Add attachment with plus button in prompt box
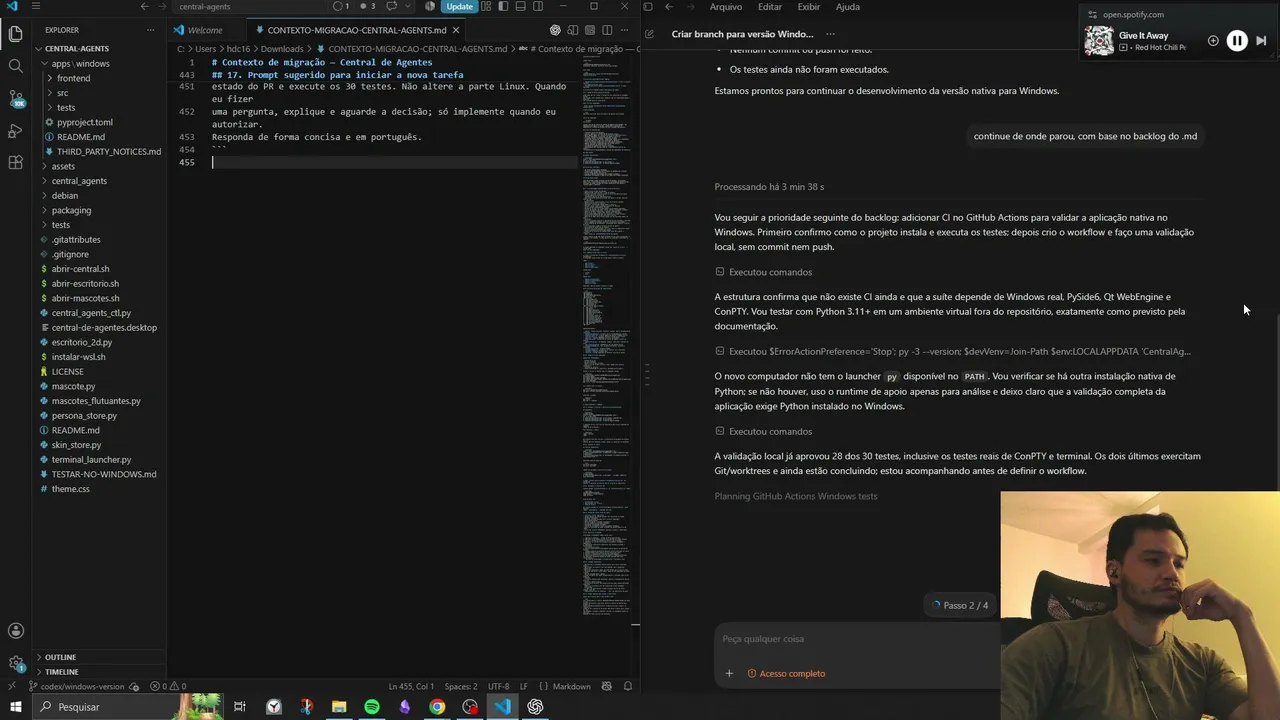Viewport: 1280px width, 720px height. pyautogui.click(x=729, y=673)
